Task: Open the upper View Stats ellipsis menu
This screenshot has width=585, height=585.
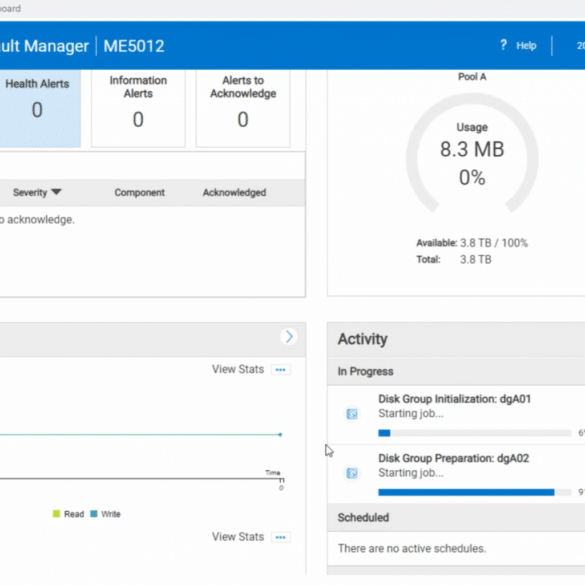Action: [281, 370]
